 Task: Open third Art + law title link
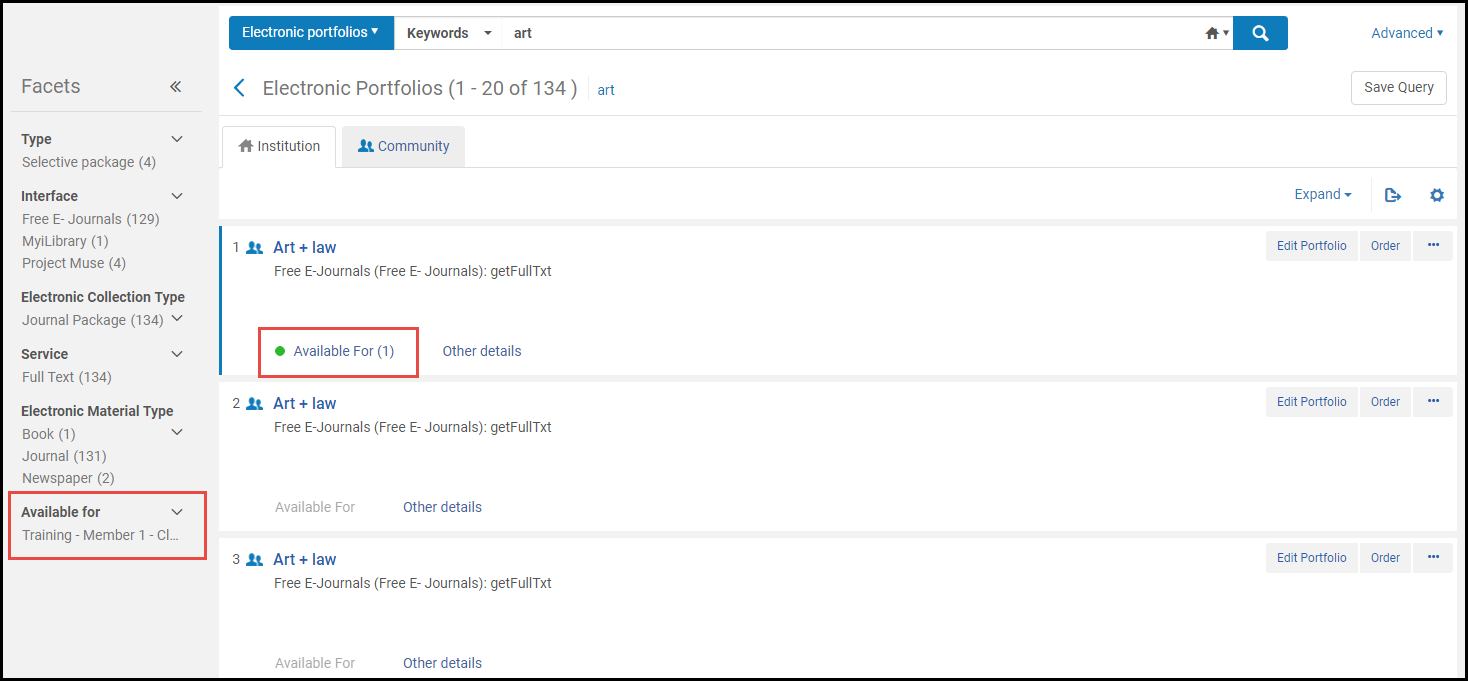pos(305,560)
